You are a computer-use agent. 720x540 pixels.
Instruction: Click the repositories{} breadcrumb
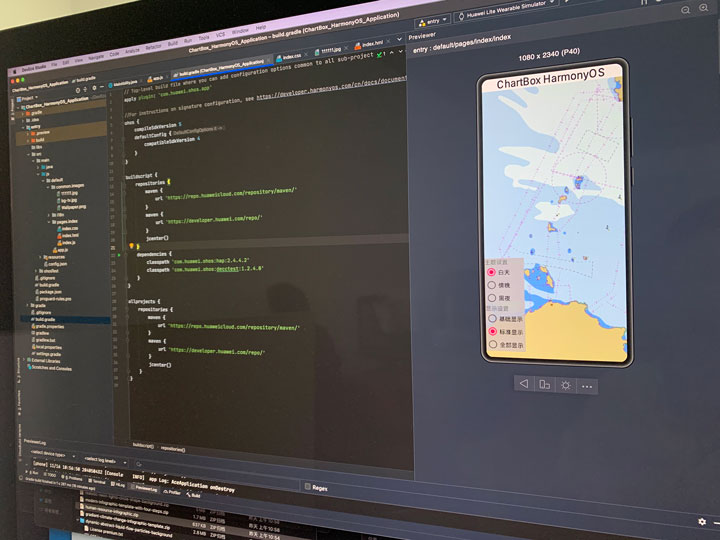click(173, 450)
